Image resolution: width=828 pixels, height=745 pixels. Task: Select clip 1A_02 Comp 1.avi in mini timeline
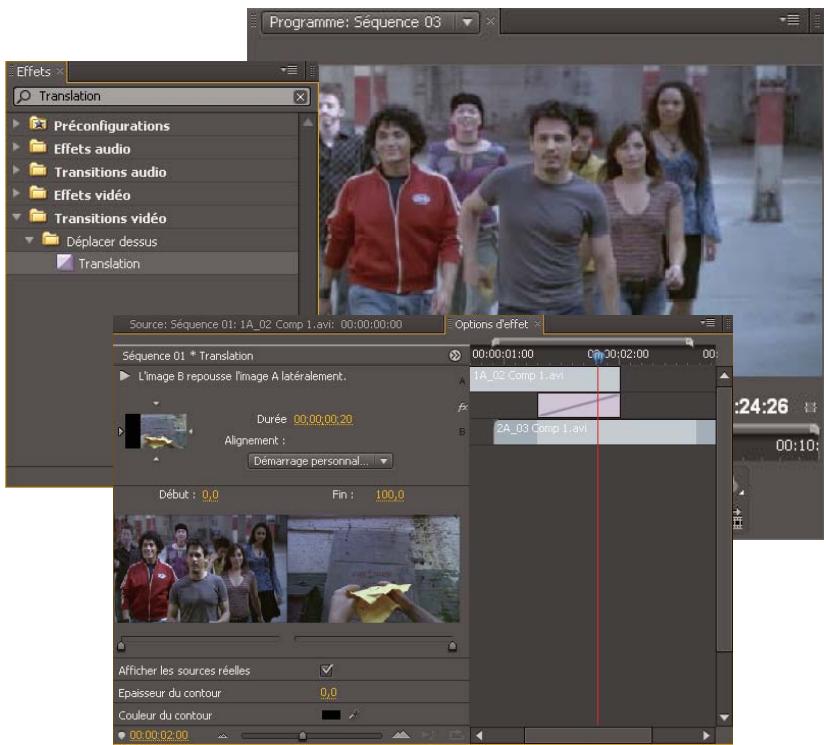544,379
